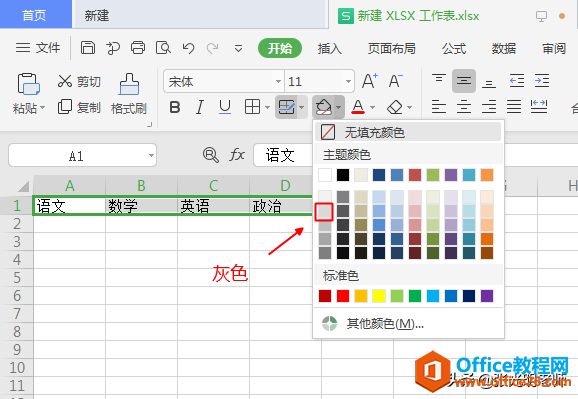Screen dimensions: 578x399
Task: Click column A header
Action: coord(69,185)
